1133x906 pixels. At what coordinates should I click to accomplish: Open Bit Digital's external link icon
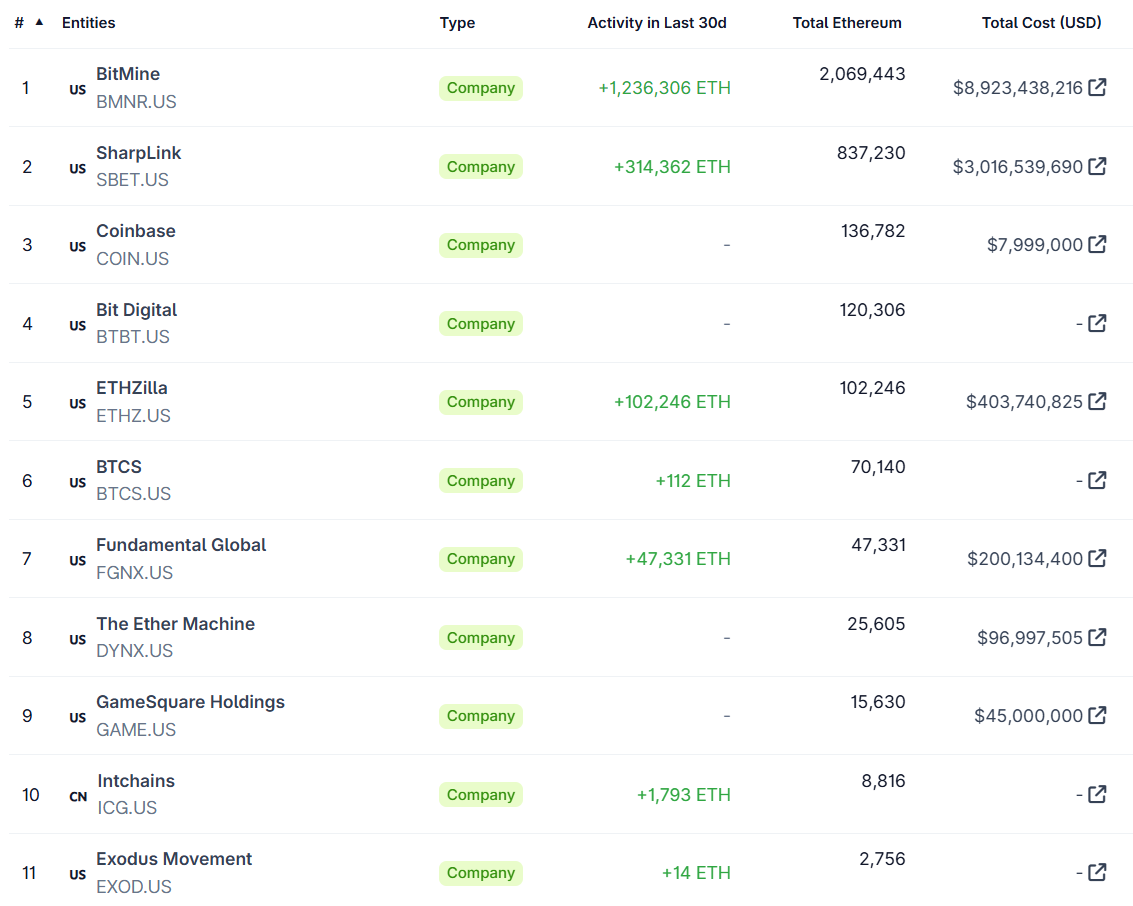coord(1097,323)
